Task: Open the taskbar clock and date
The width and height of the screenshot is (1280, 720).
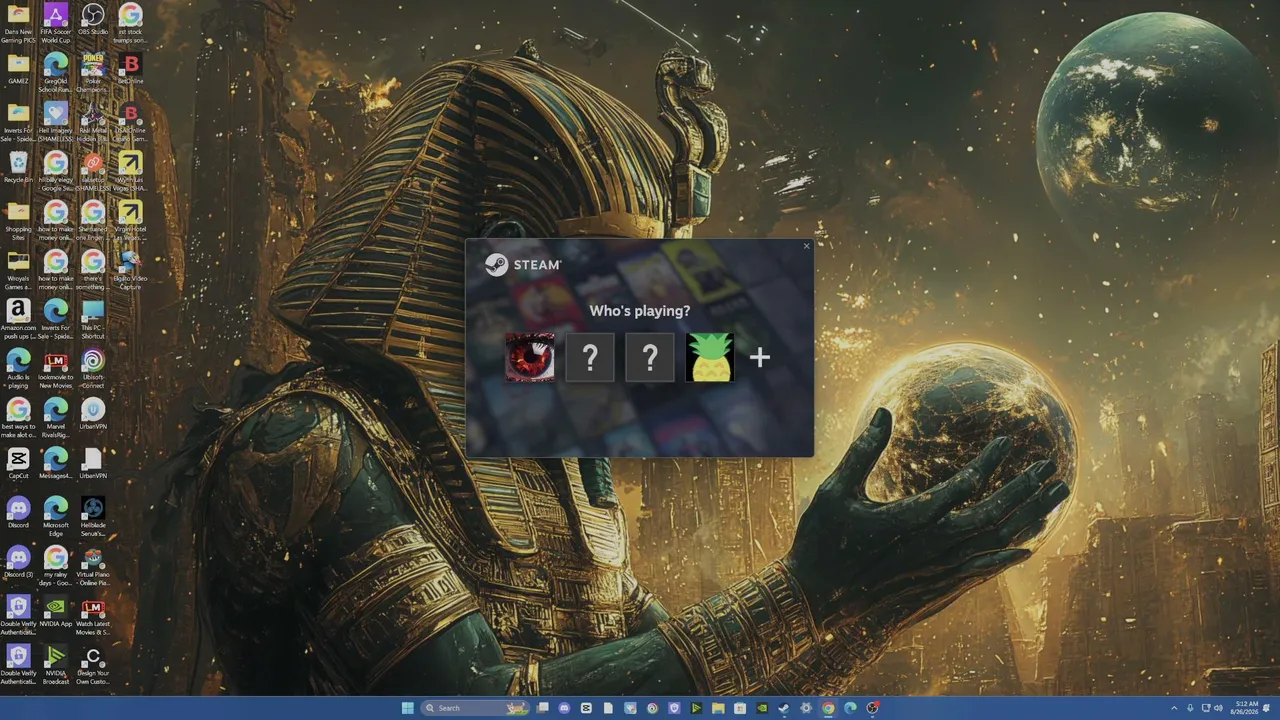Action: click(1246, 708)
